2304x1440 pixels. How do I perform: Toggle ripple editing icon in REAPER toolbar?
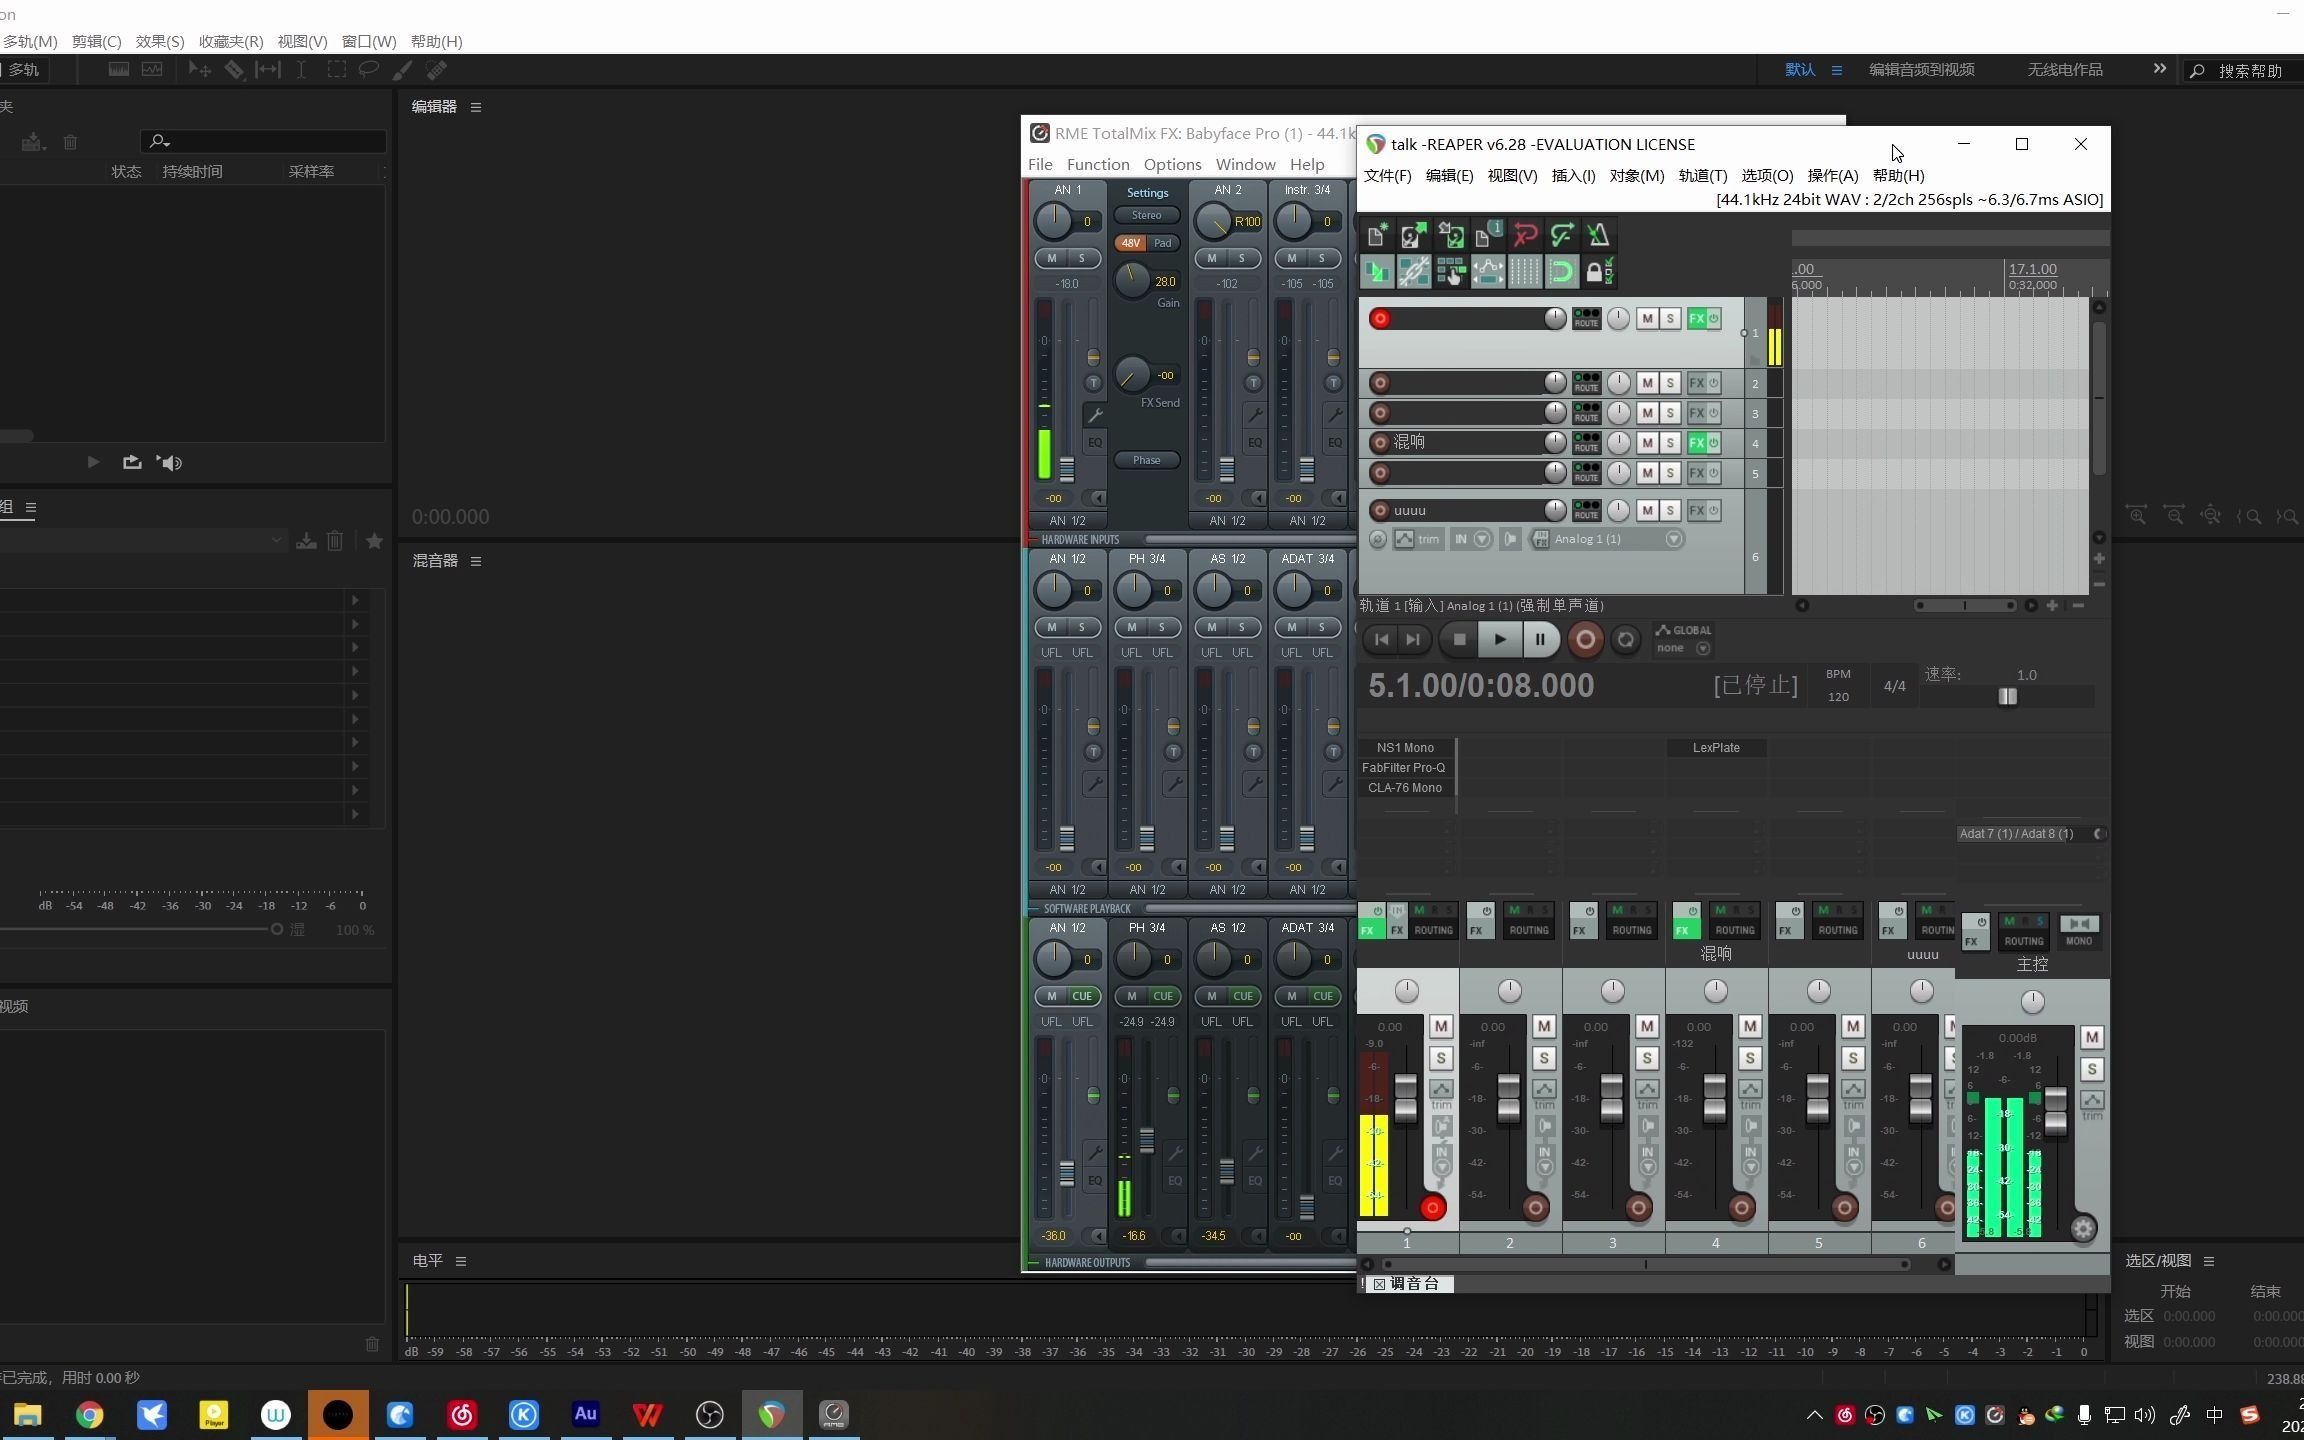point(1451,271)
